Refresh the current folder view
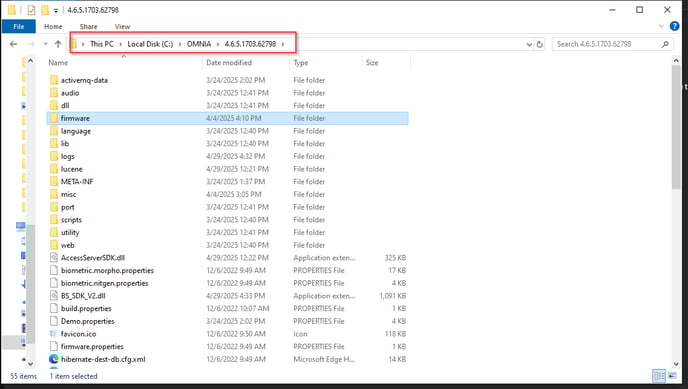 tap(540, 44)
